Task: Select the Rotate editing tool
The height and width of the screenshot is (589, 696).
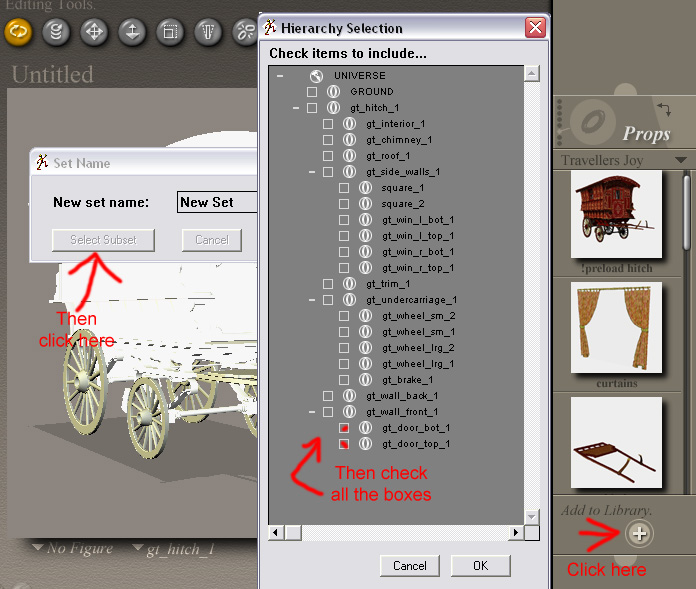Action: [18, 32]
